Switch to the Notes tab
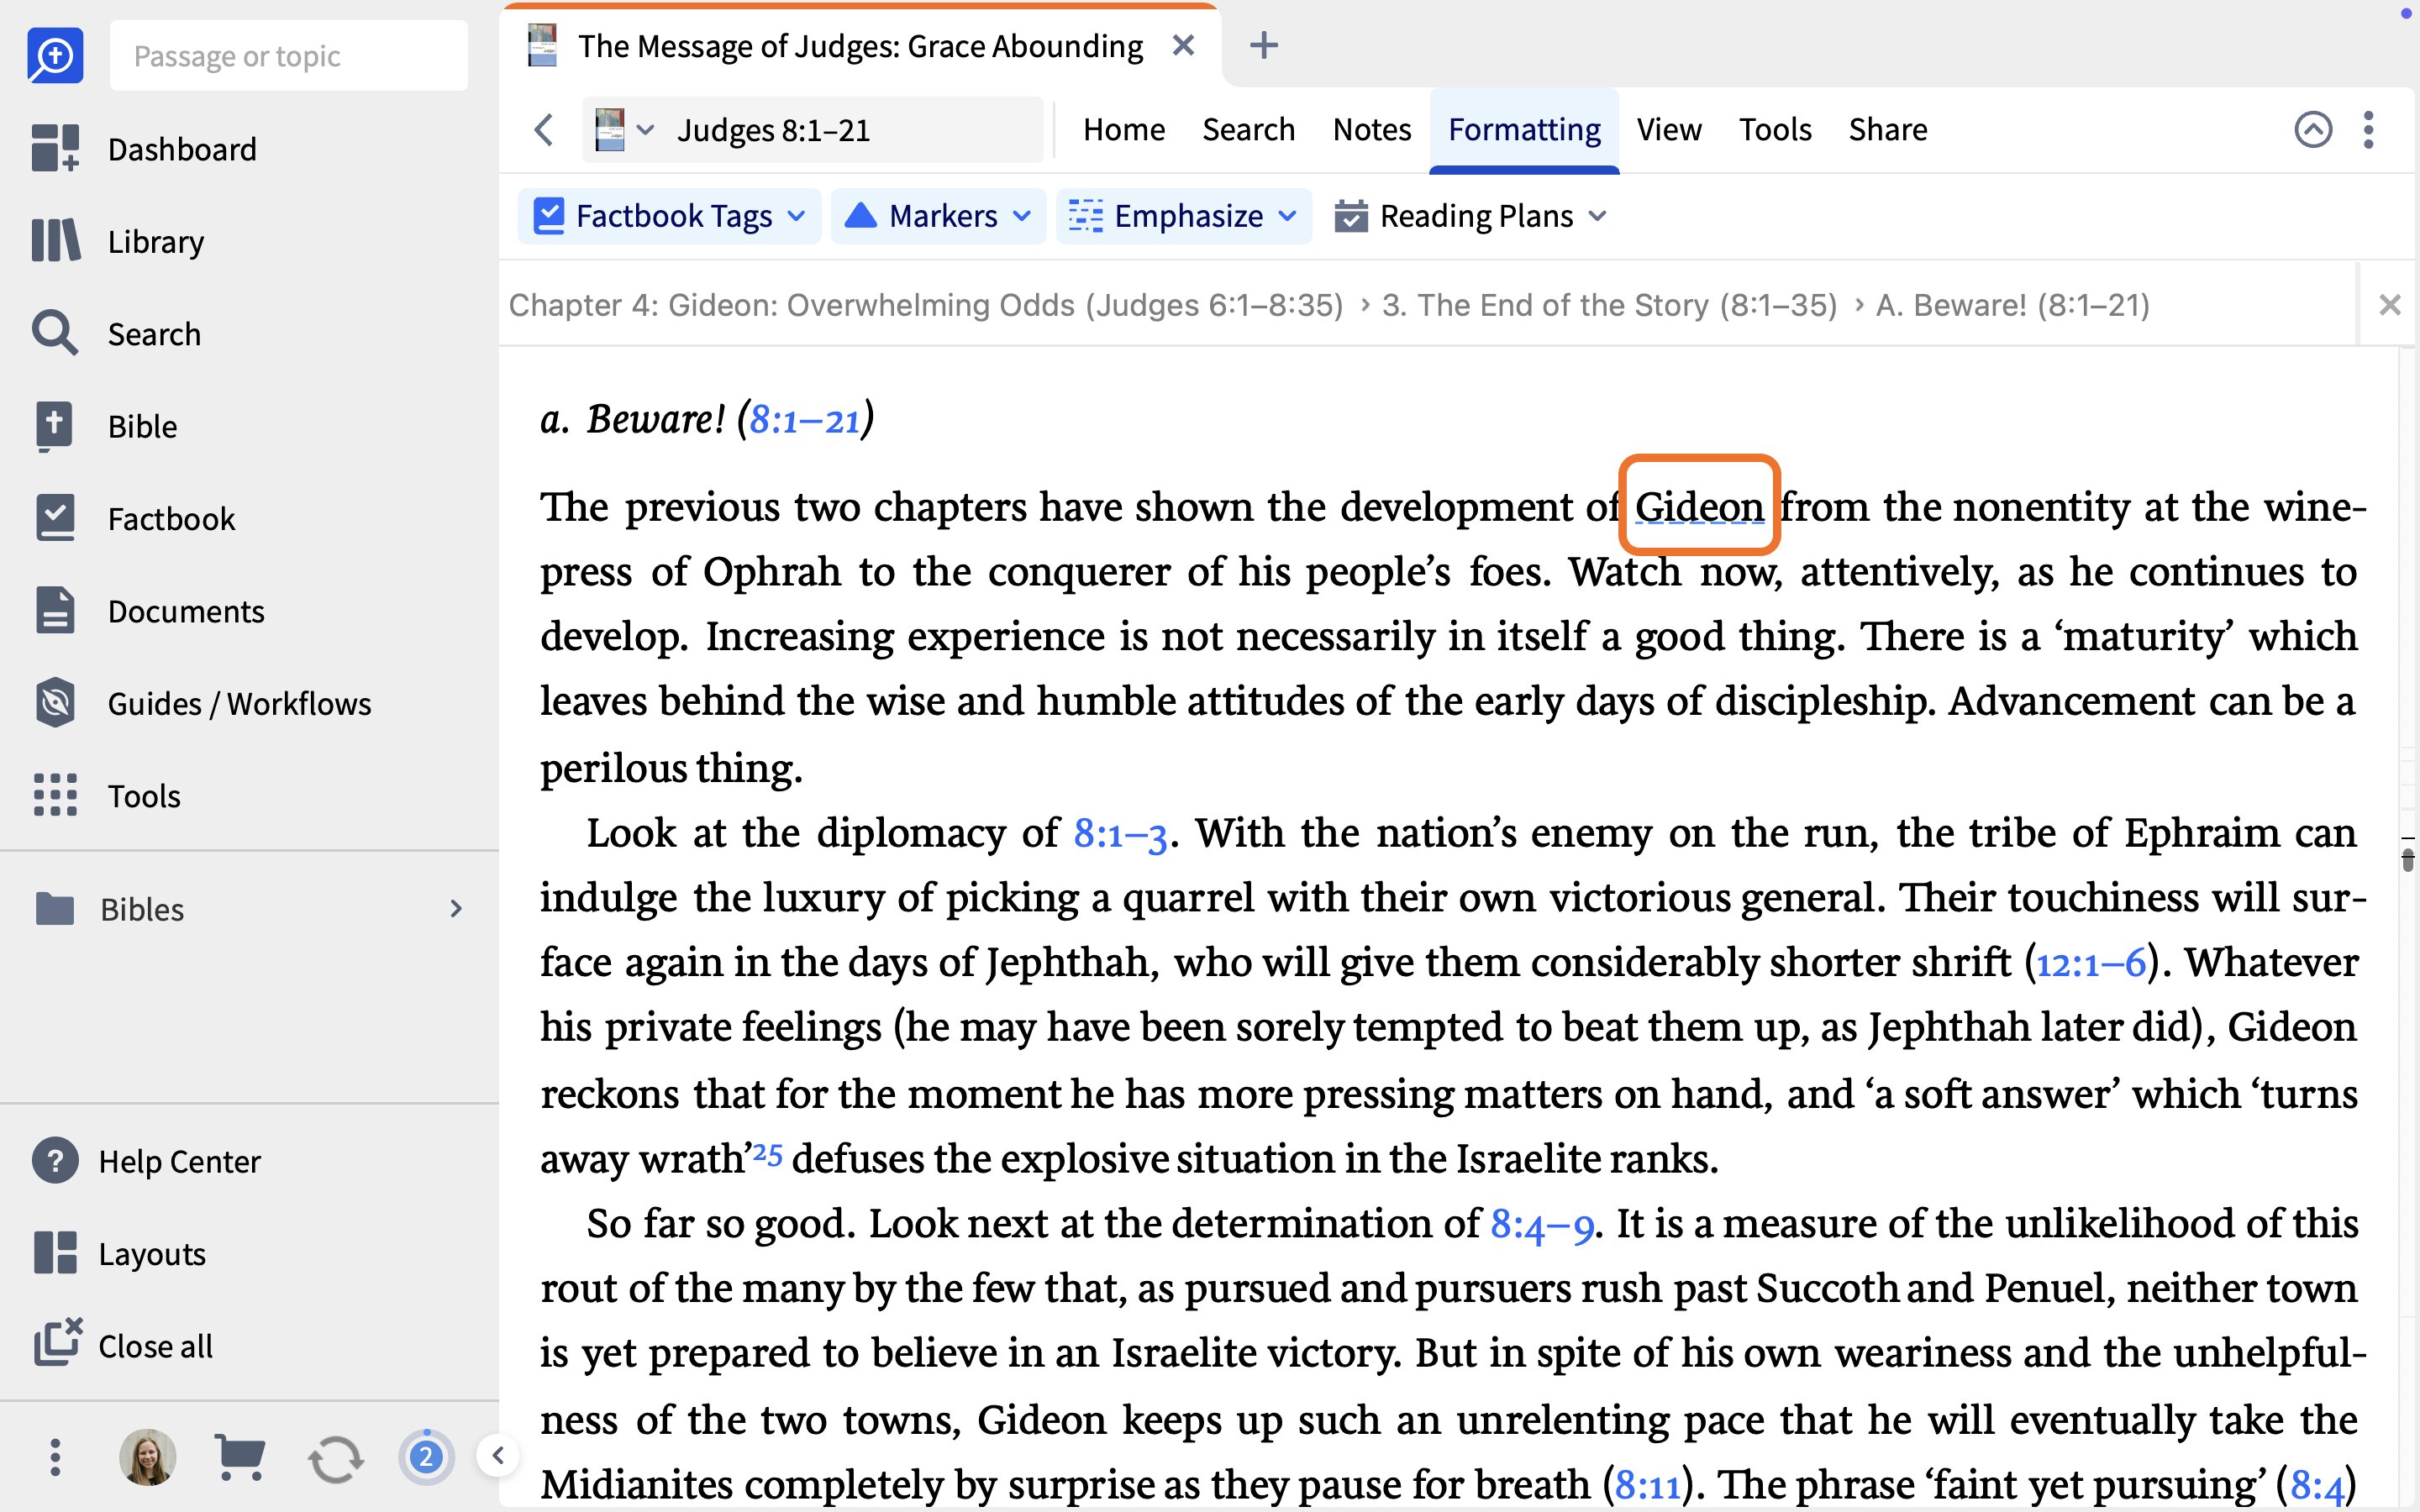 1371,130
